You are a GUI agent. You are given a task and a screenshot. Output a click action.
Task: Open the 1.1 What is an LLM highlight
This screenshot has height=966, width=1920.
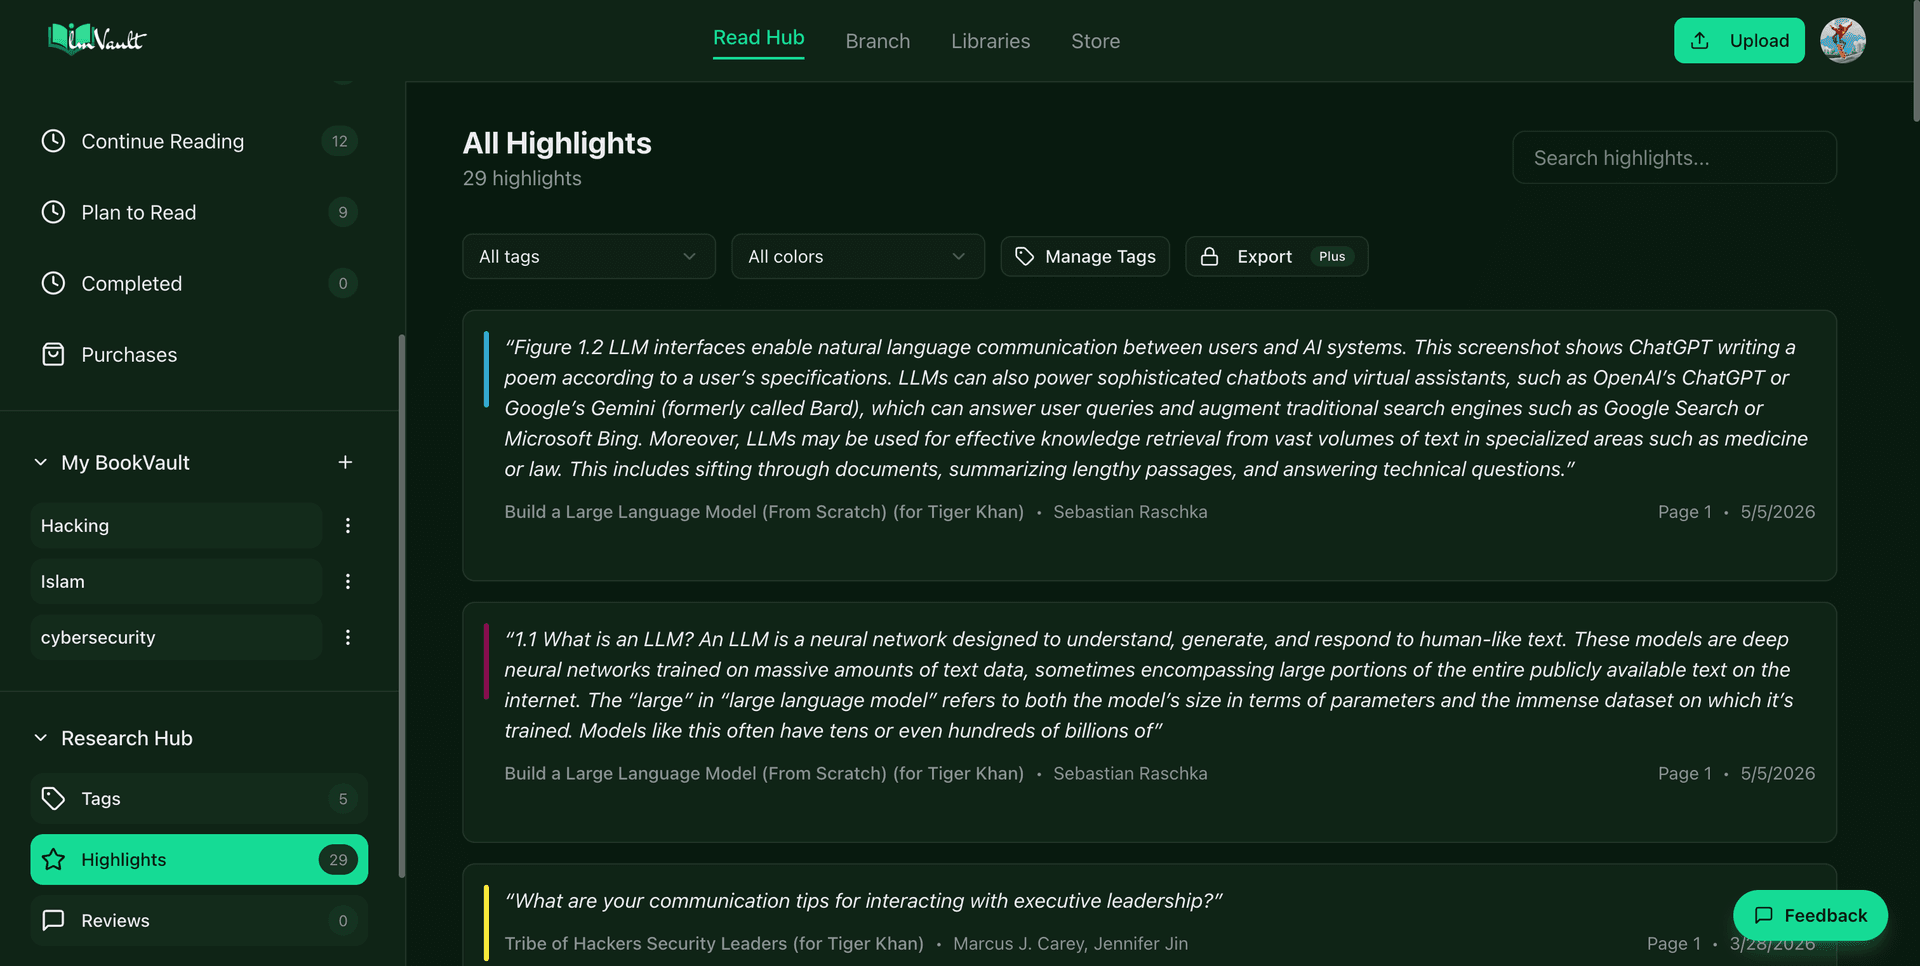coord(1149,722)
